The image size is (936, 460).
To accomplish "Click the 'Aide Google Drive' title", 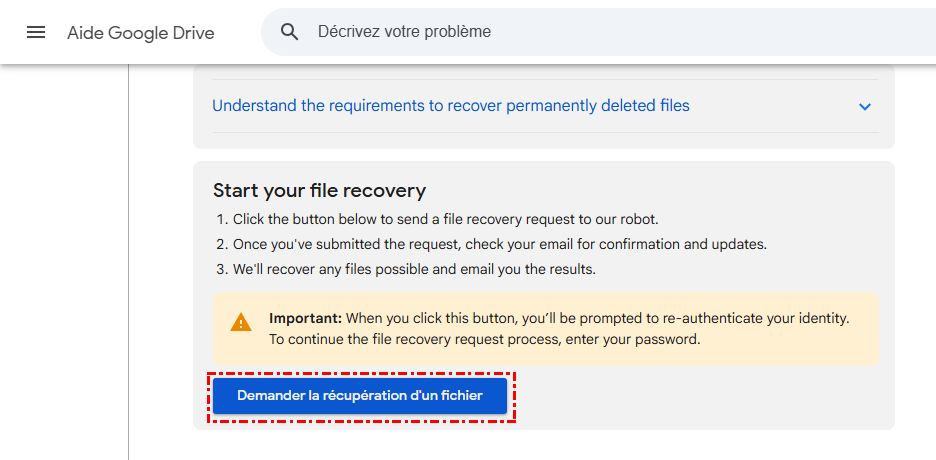I will [x=140, y=33].
